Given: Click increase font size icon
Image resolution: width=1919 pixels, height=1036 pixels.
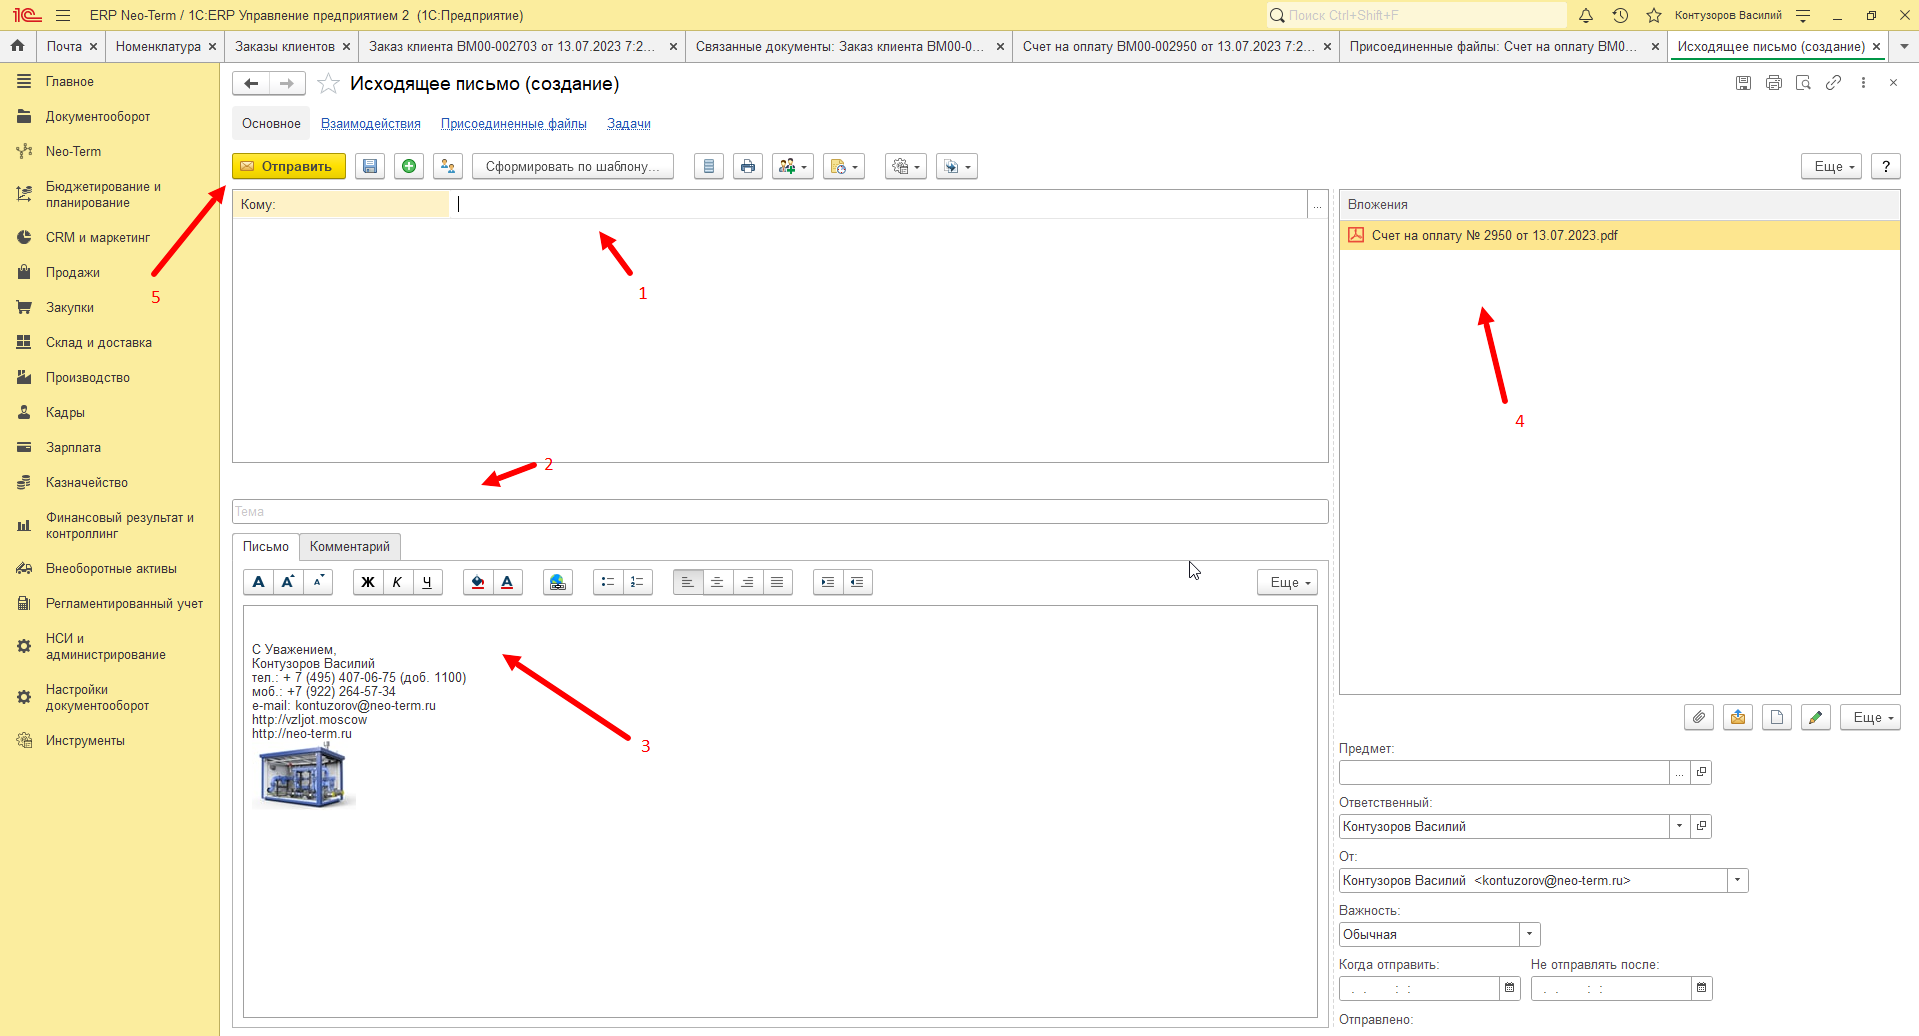Looking at the screenshot, I should (x=288, y=582).
